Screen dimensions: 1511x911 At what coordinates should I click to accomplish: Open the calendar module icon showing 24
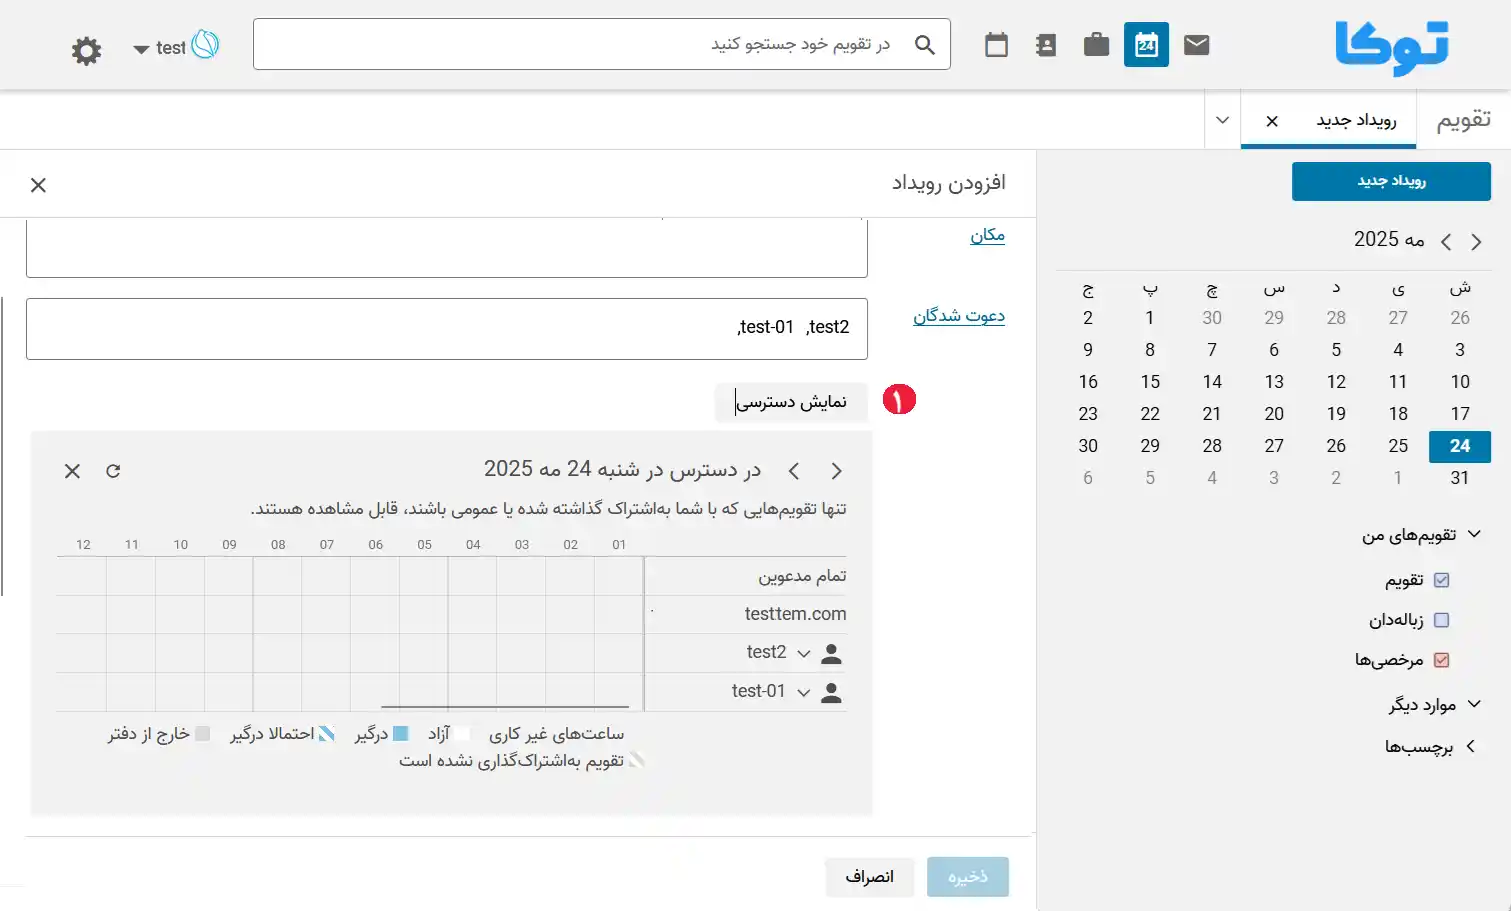(x=1146, y=45)
